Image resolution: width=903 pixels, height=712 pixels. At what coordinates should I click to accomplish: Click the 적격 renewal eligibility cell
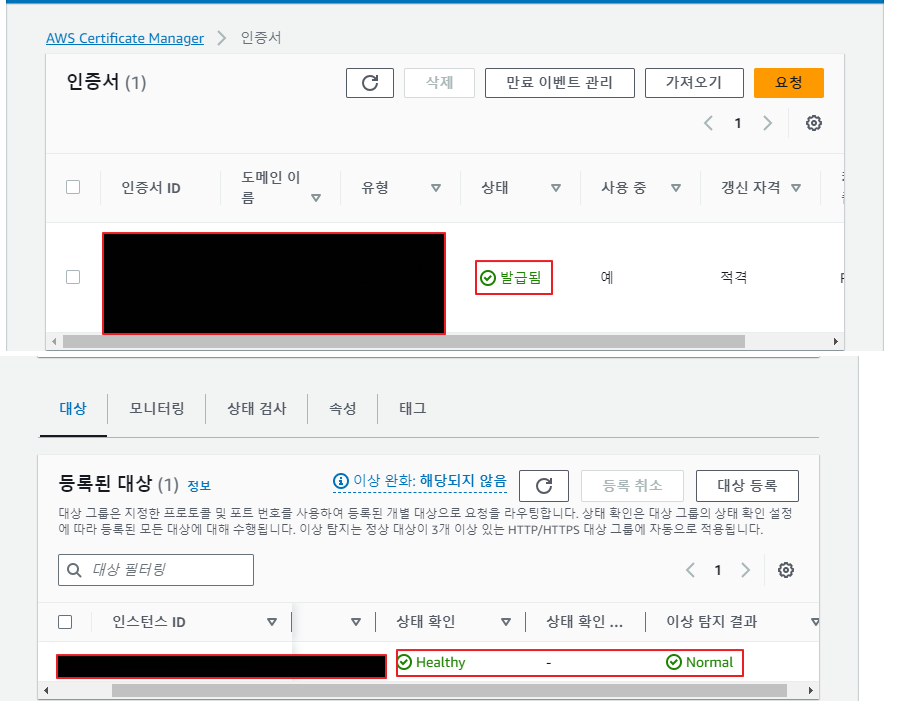coord(734,277)
